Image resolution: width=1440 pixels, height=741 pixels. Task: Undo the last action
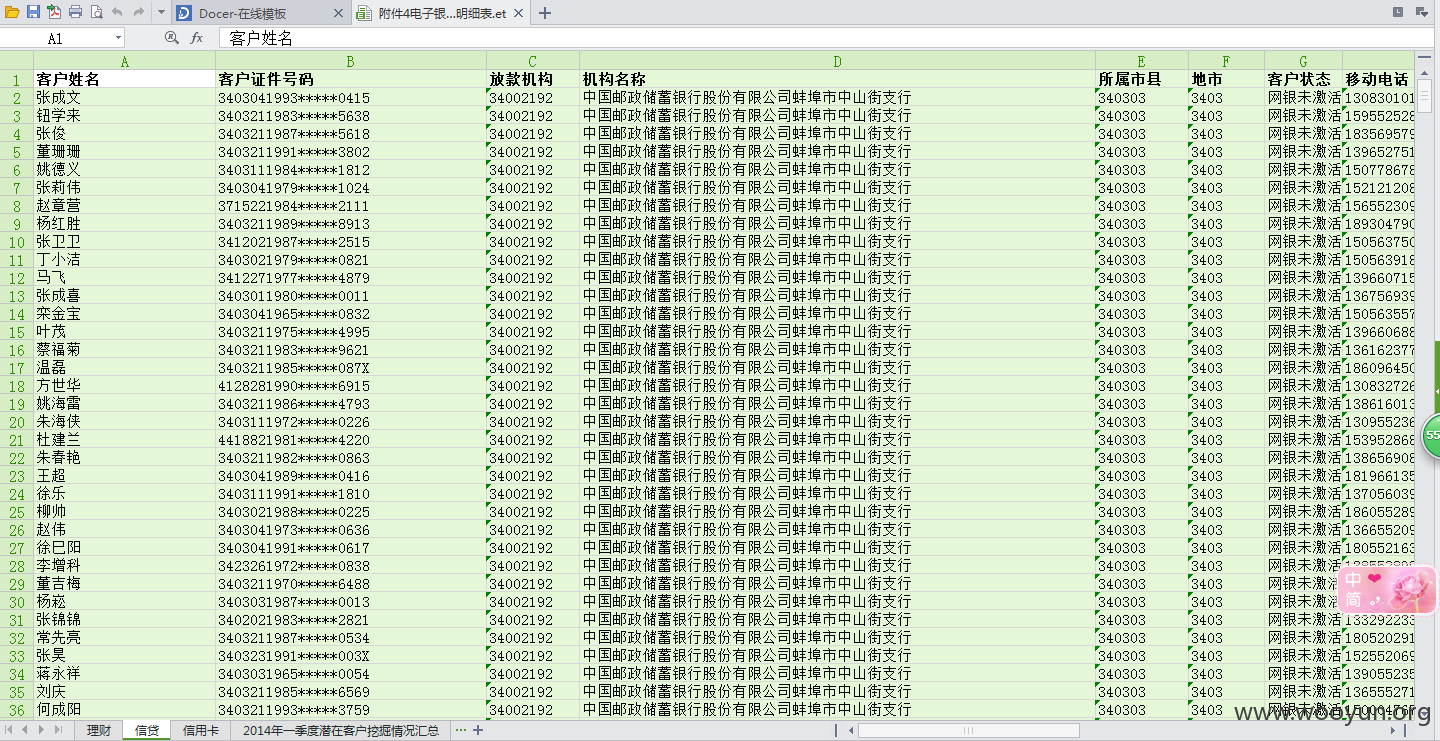tap(117, 12)
